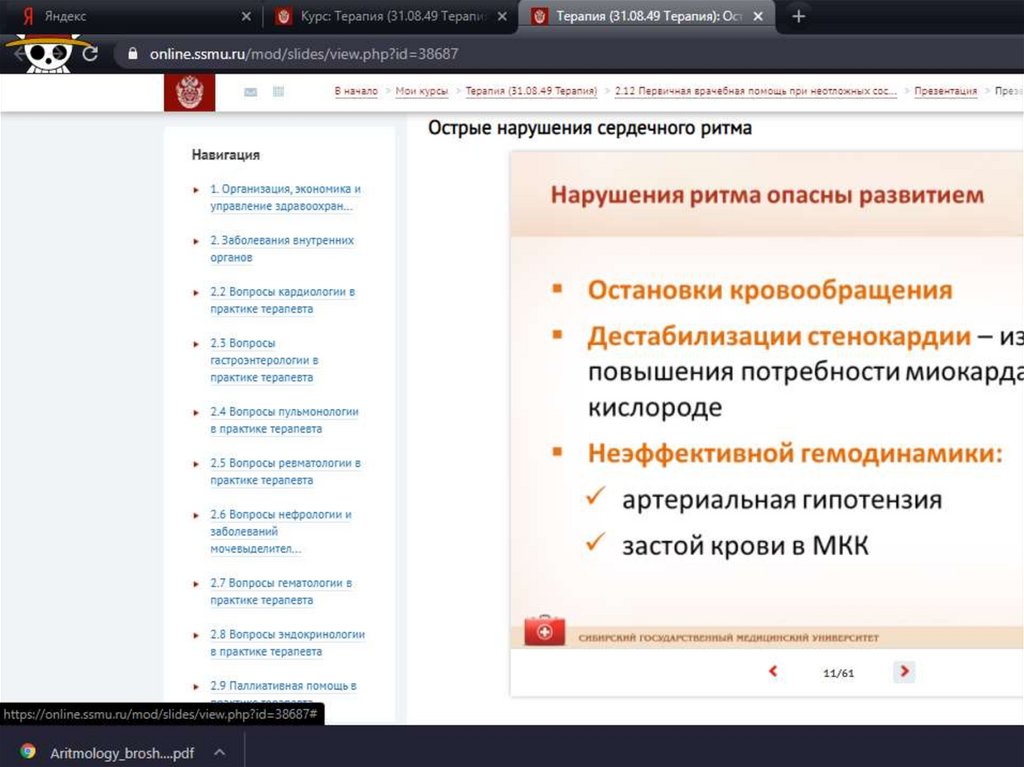This screenshot has height=767, width=1024.
Task: Open the В начало breadcrumb link
Action: (x=356, y=91)
